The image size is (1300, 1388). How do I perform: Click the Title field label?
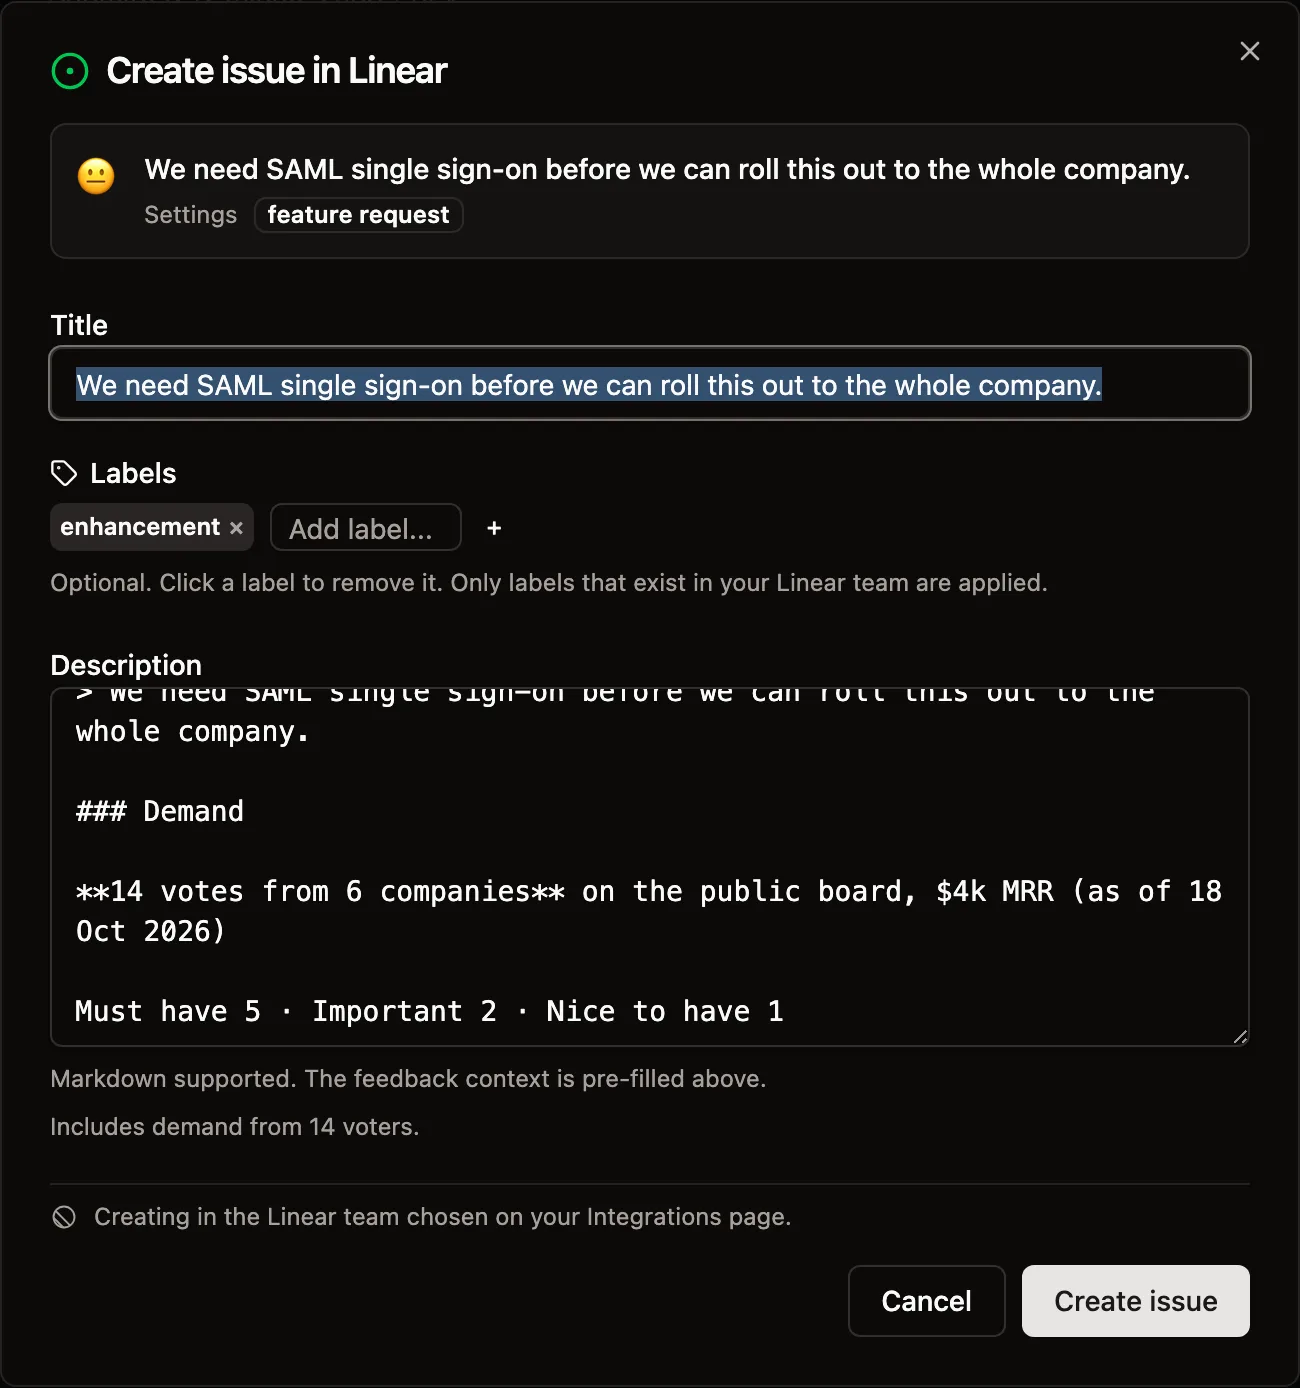[x=79, y=325]
